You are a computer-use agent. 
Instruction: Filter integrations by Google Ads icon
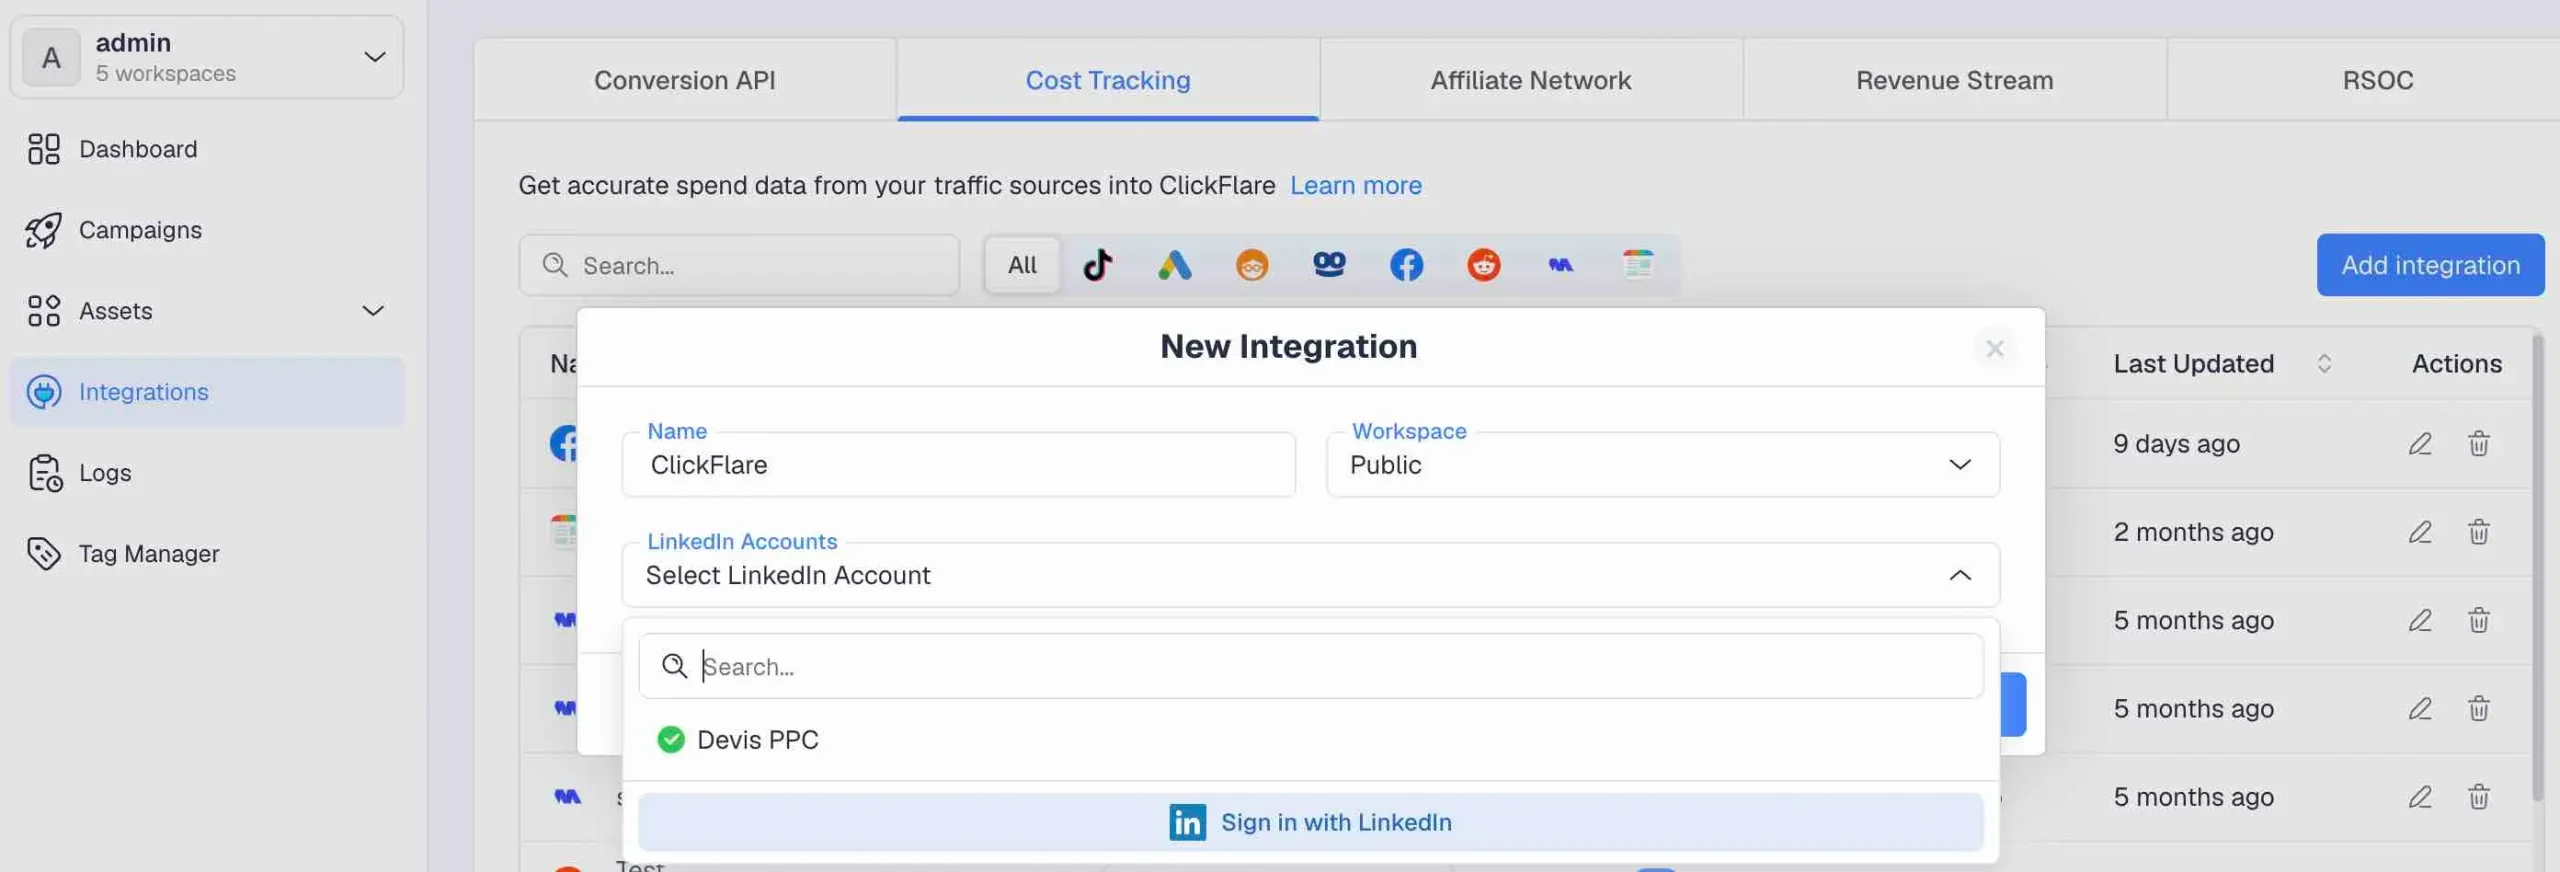(x=1174, y=265)
